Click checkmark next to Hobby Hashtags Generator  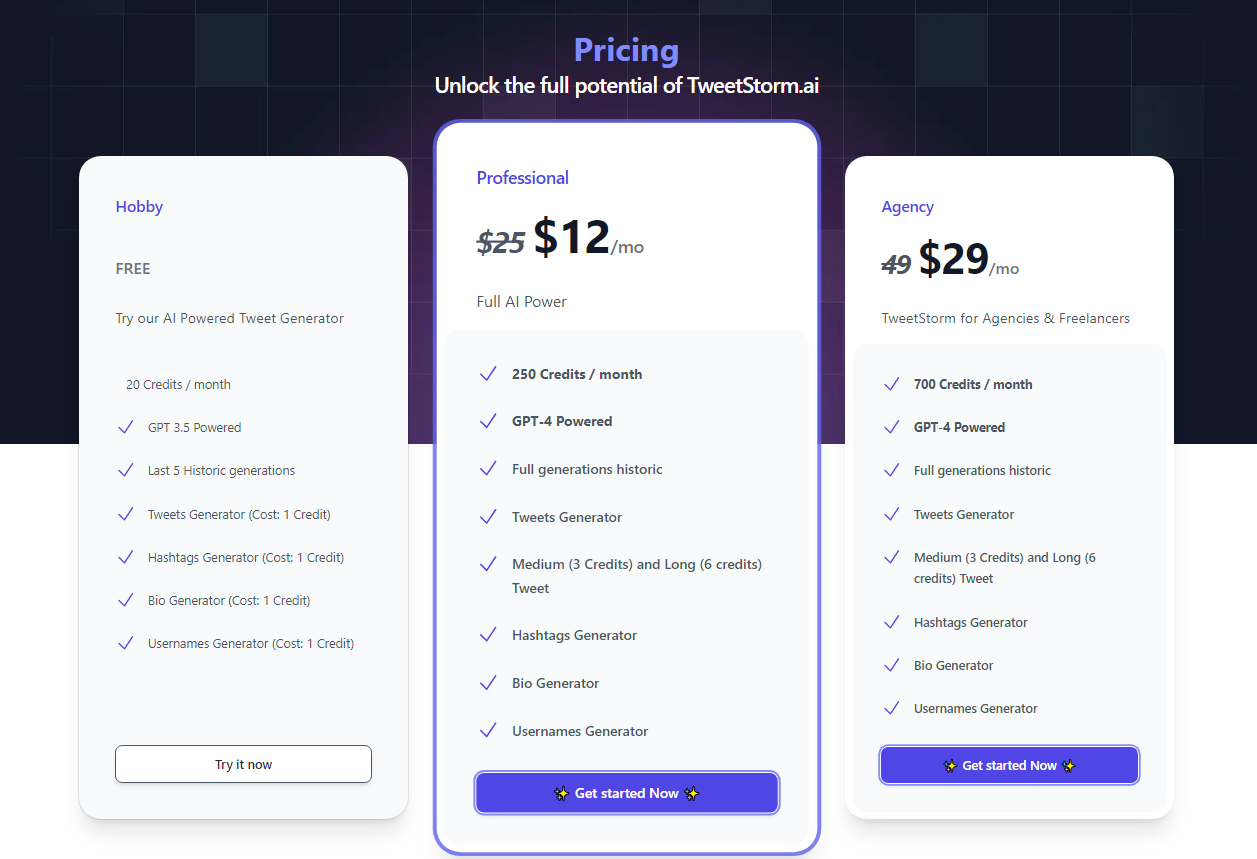click(125, 557)
